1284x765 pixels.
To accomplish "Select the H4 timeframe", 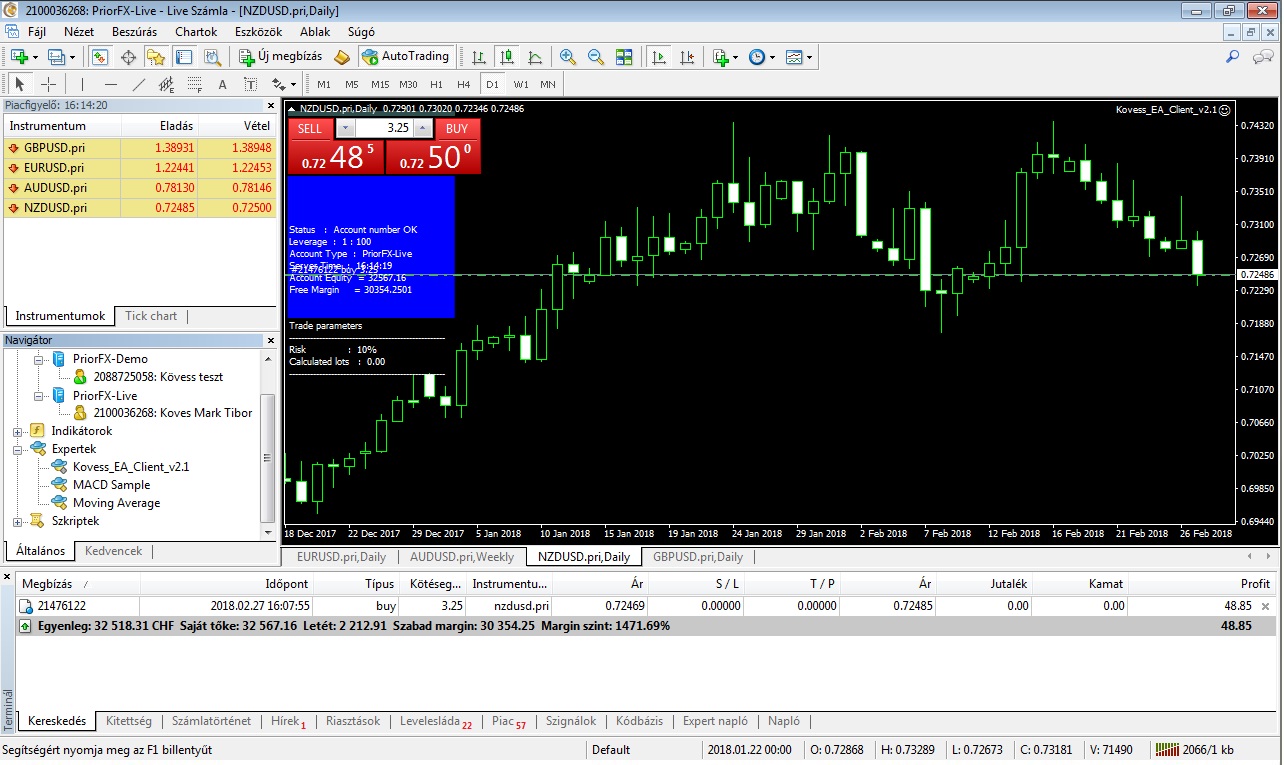I will (x=463, y=84).
